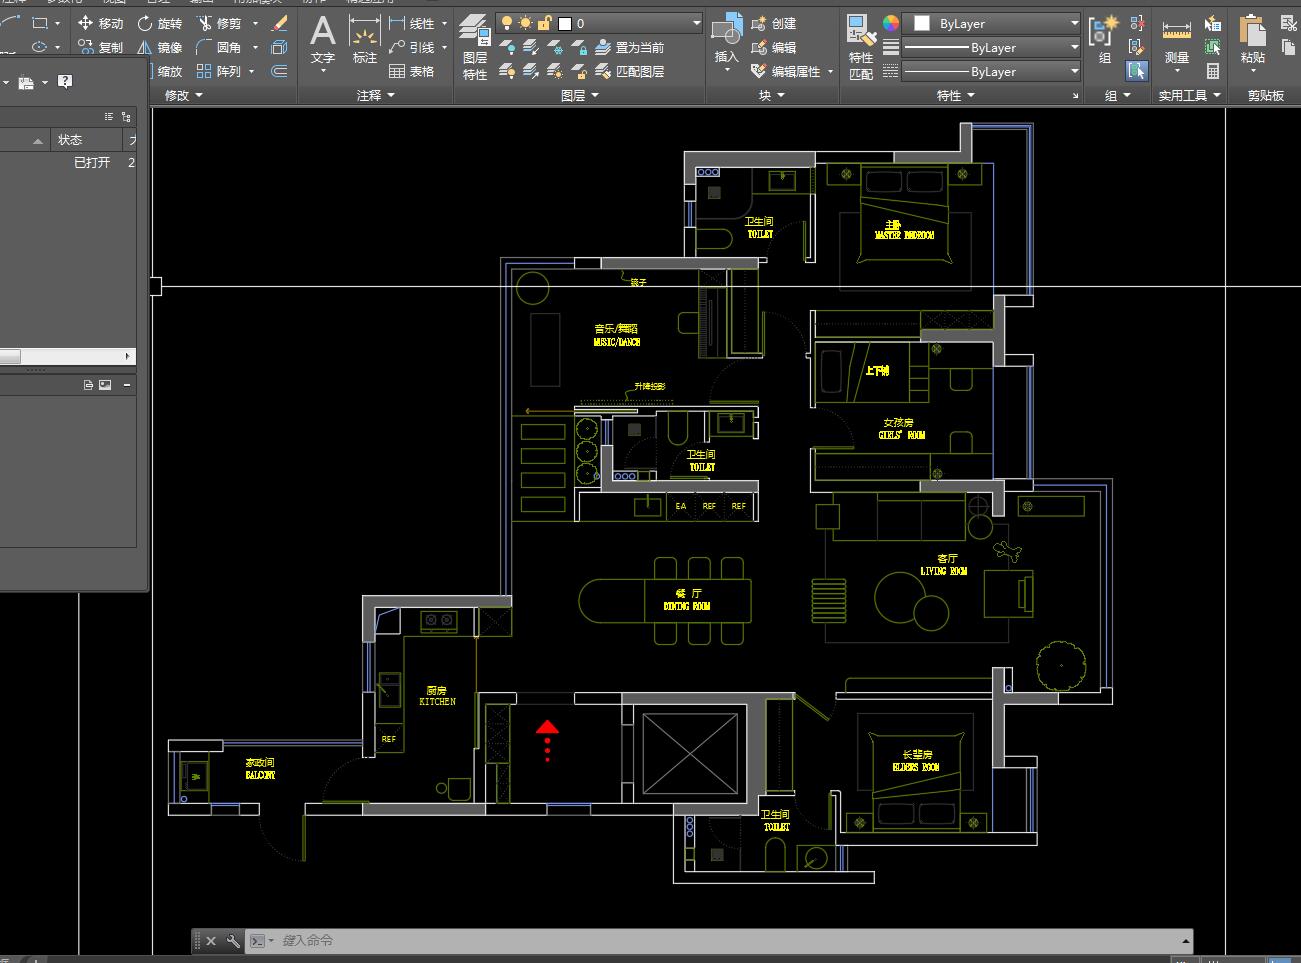
Task: Click 匹配图层 (Match Layer) button
Action: (x=629, y=71)
